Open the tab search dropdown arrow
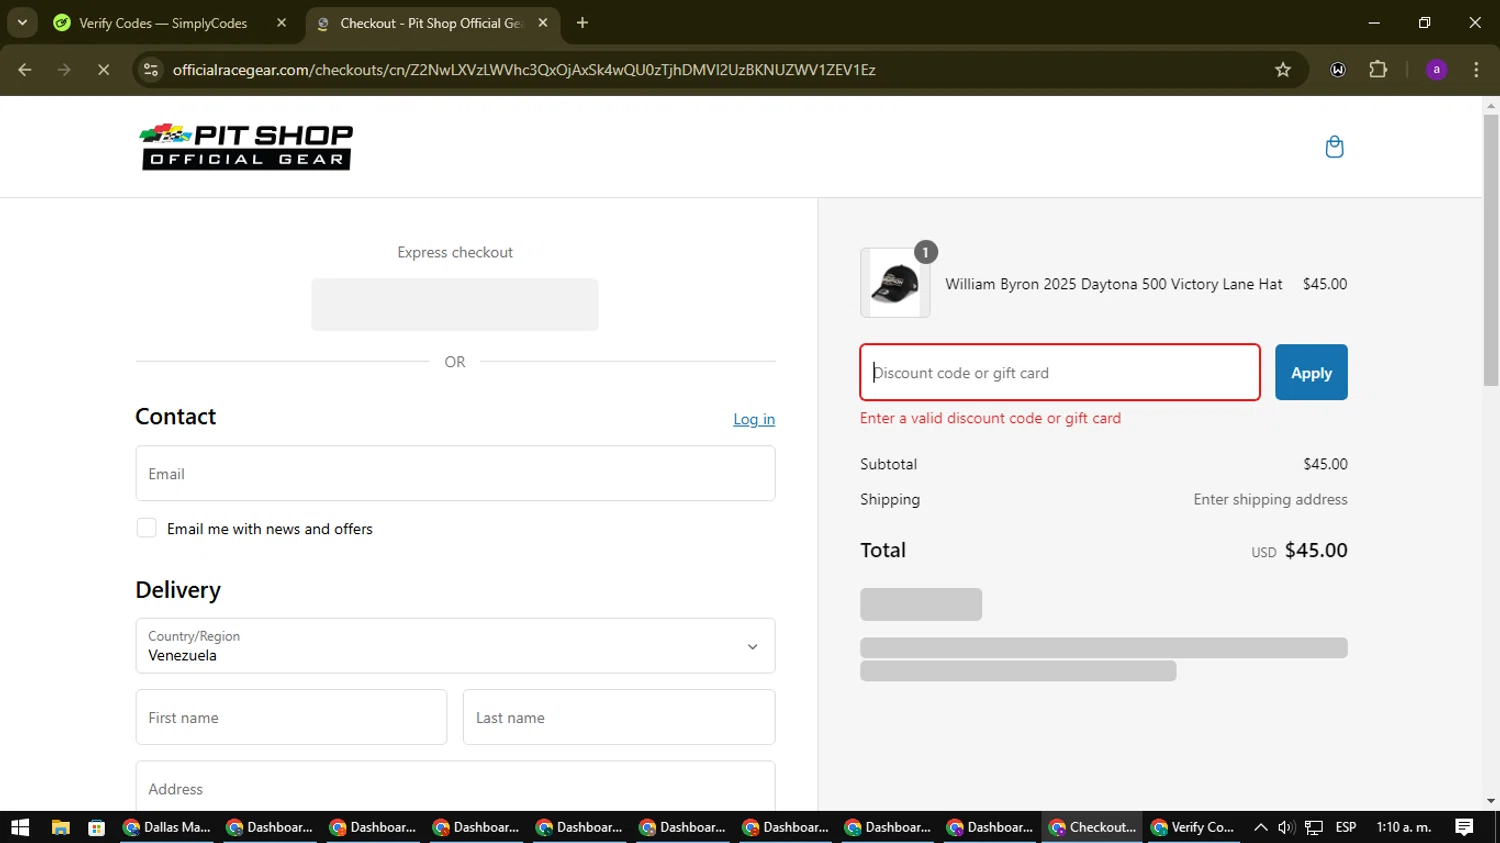This screenshot has width=1500, height=843. point(22,23)
